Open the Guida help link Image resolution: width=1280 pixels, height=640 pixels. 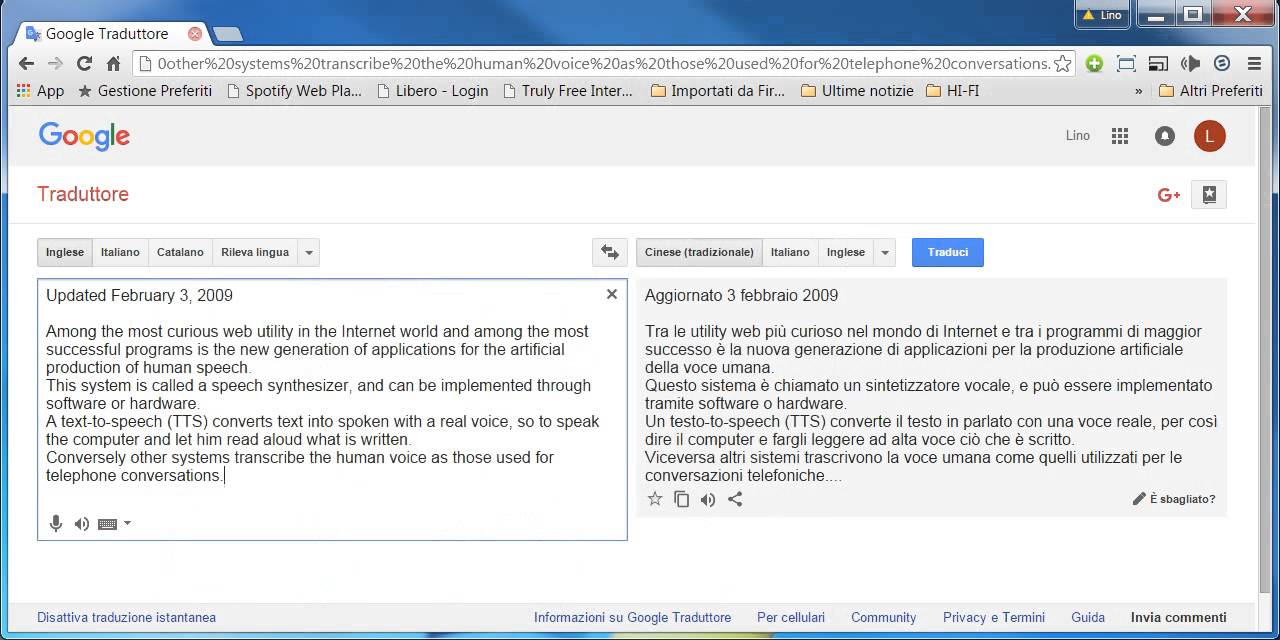coord(1088,617)
